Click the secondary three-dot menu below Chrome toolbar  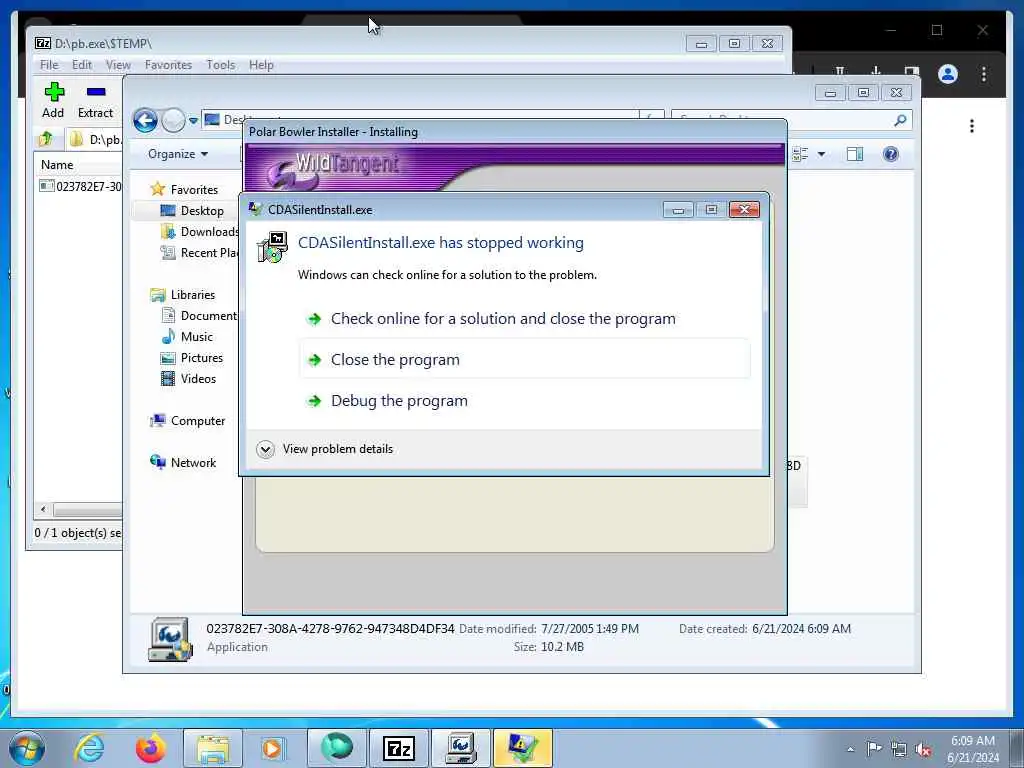pyautogui.click(x=972, y=126)
